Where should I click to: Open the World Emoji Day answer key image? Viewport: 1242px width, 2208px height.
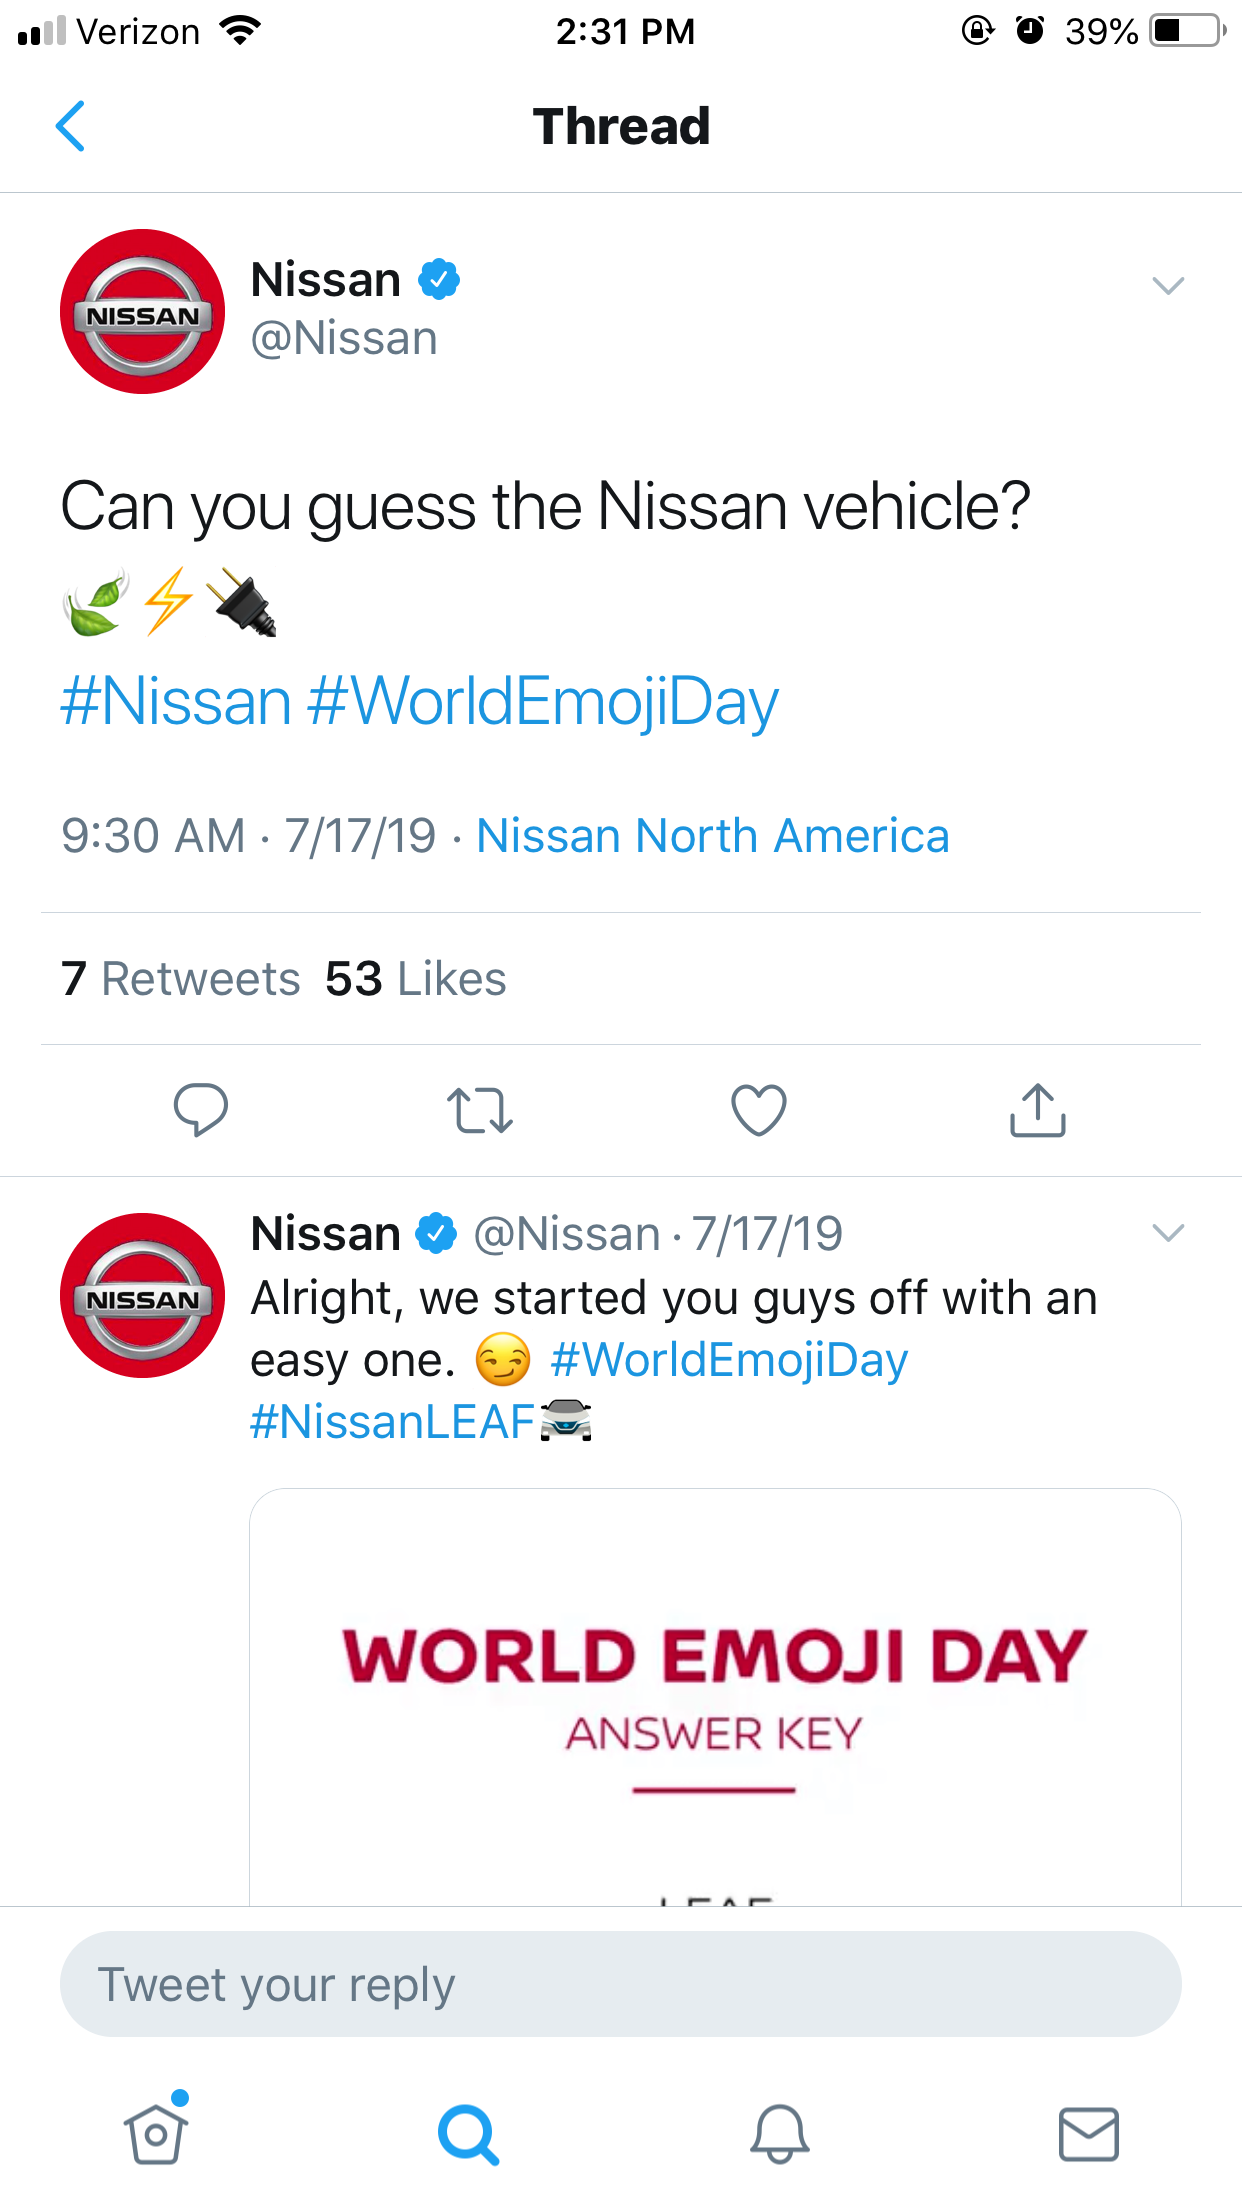[715, 1697]
